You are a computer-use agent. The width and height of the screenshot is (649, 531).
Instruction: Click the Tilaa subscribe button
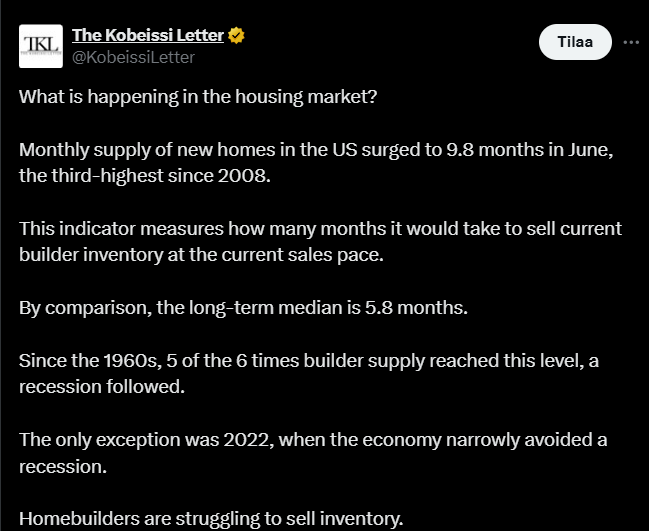(x=575, y=42)
